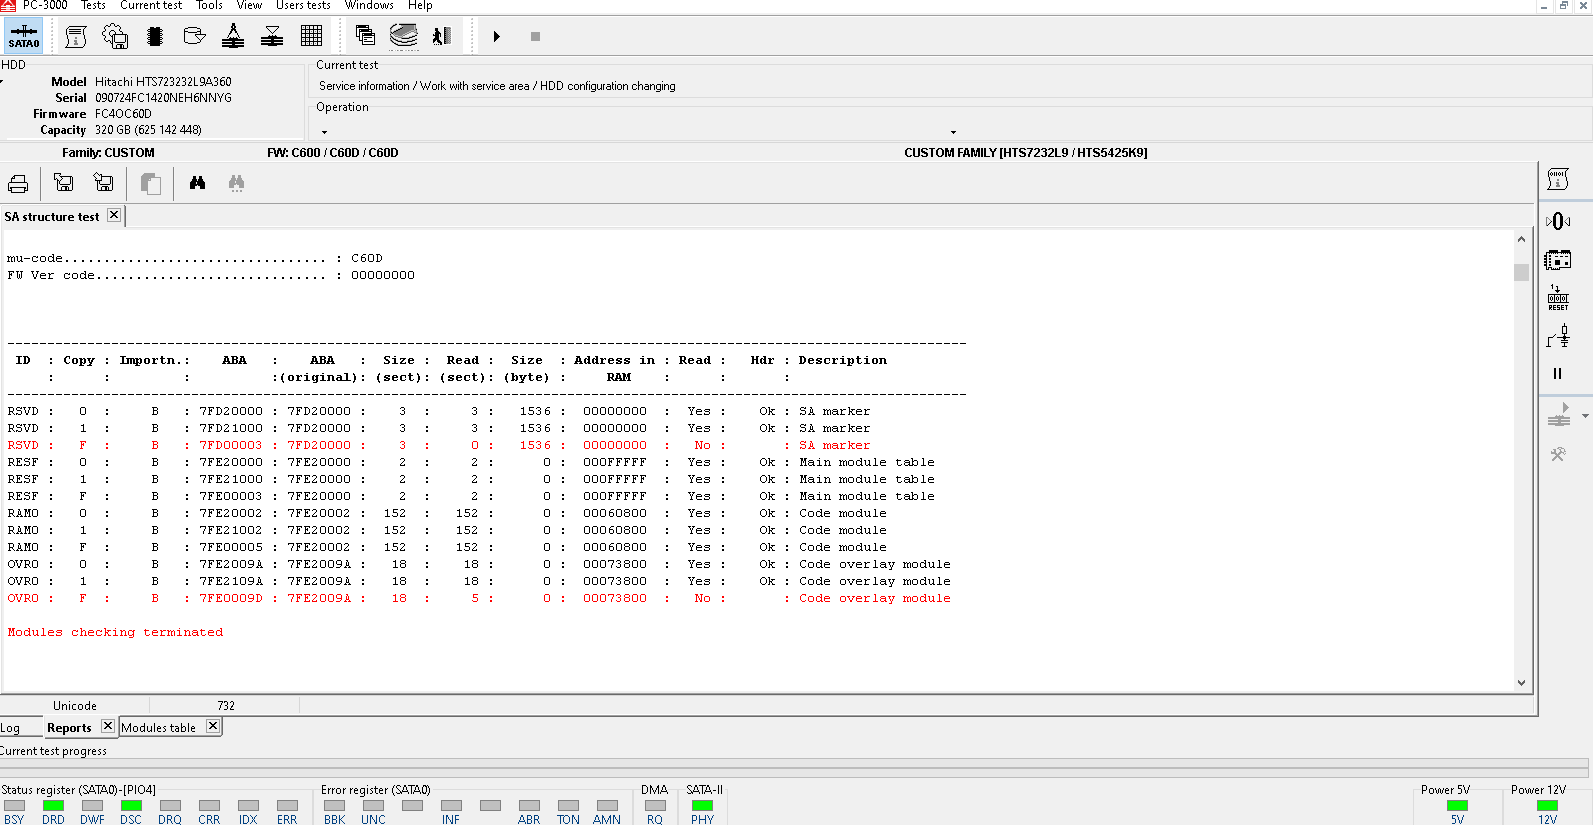Click the gray binoculars find-next icon

coord(236,183)
